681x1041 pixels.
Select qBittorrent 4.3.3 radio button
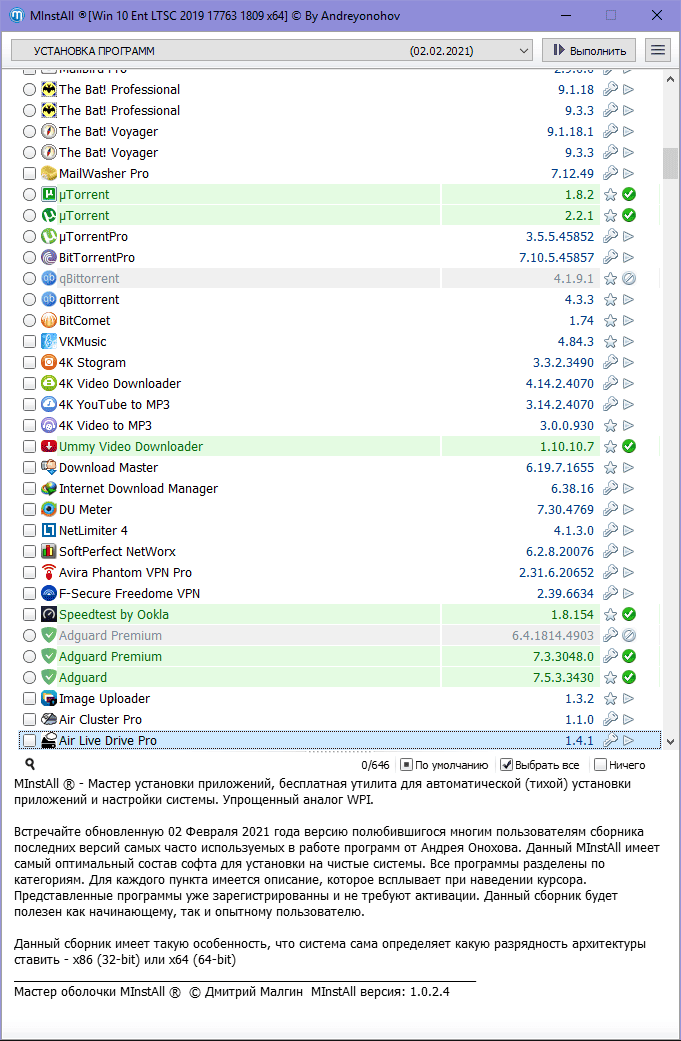(x=29, y=300)
